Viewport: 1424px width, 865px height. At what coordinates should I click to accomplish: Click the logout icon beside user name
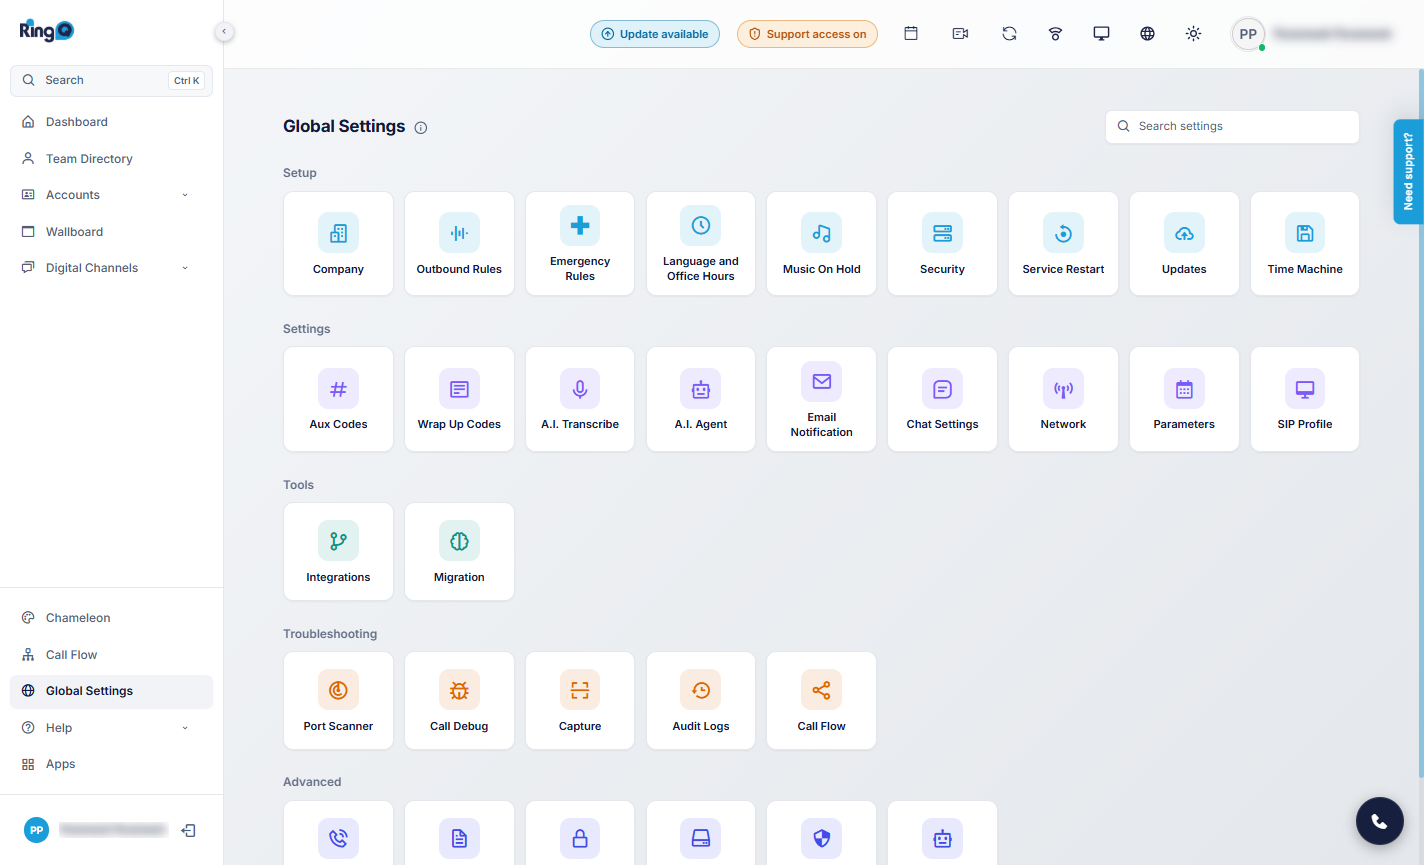(x=188, y=830)
